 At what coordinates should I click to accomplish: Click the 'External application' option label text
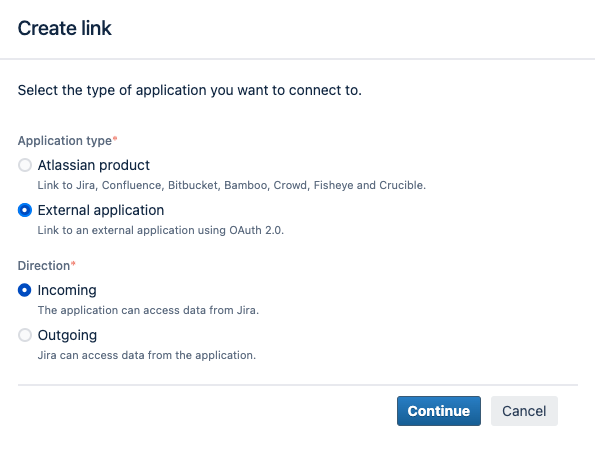tap(101, 210)
